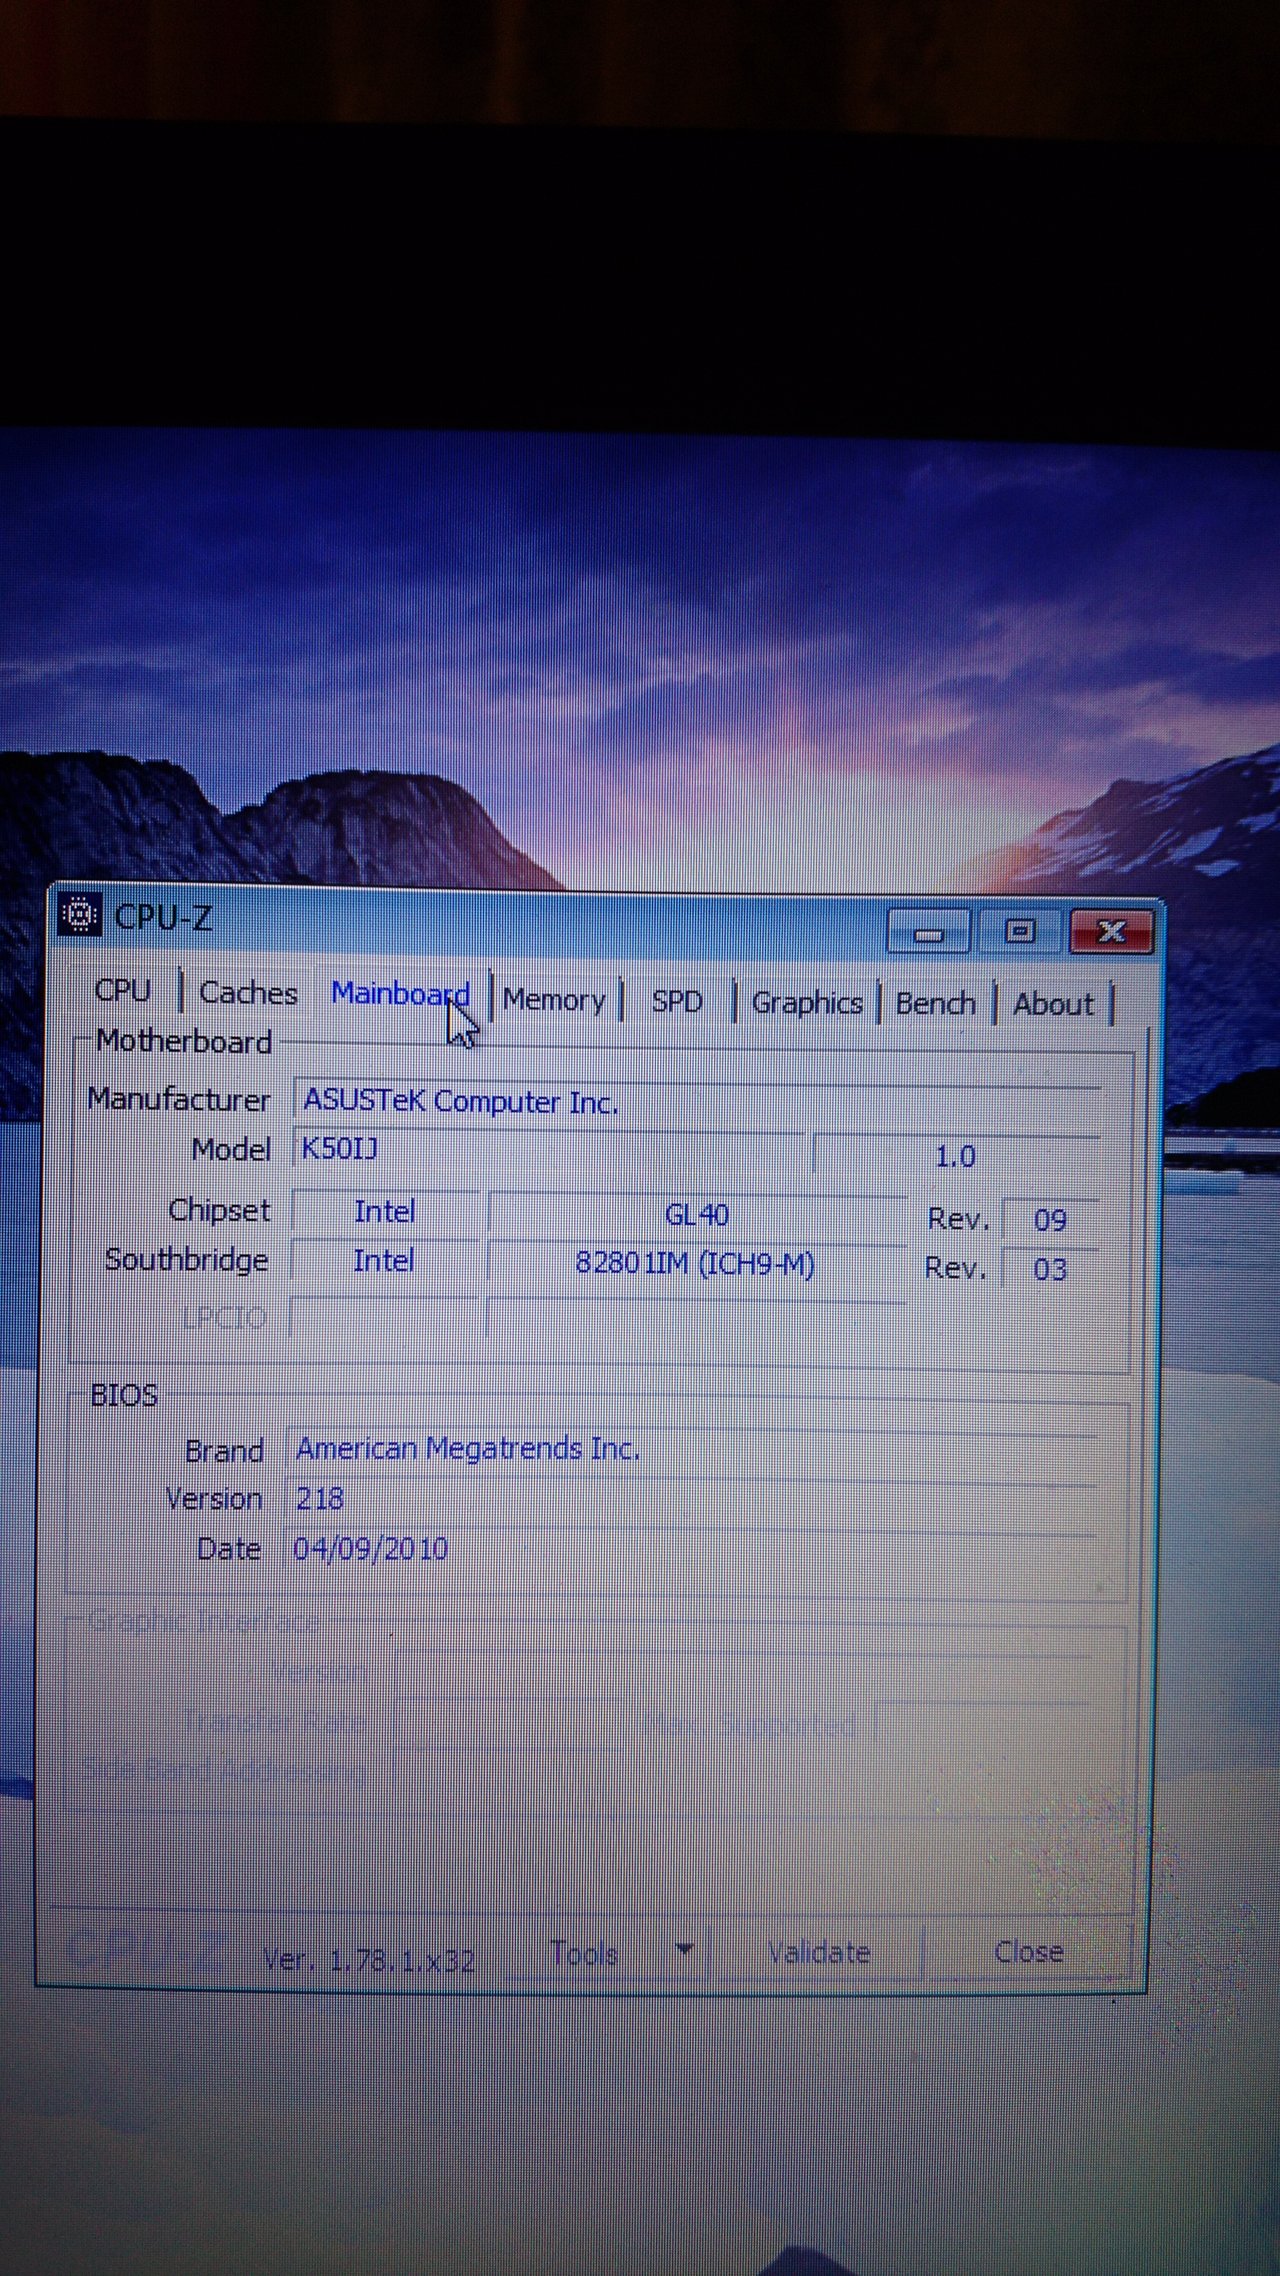Switch to the CPU tab
Image resolution: width=1280 pixels, height=2276 pixels.
[123, 990]
